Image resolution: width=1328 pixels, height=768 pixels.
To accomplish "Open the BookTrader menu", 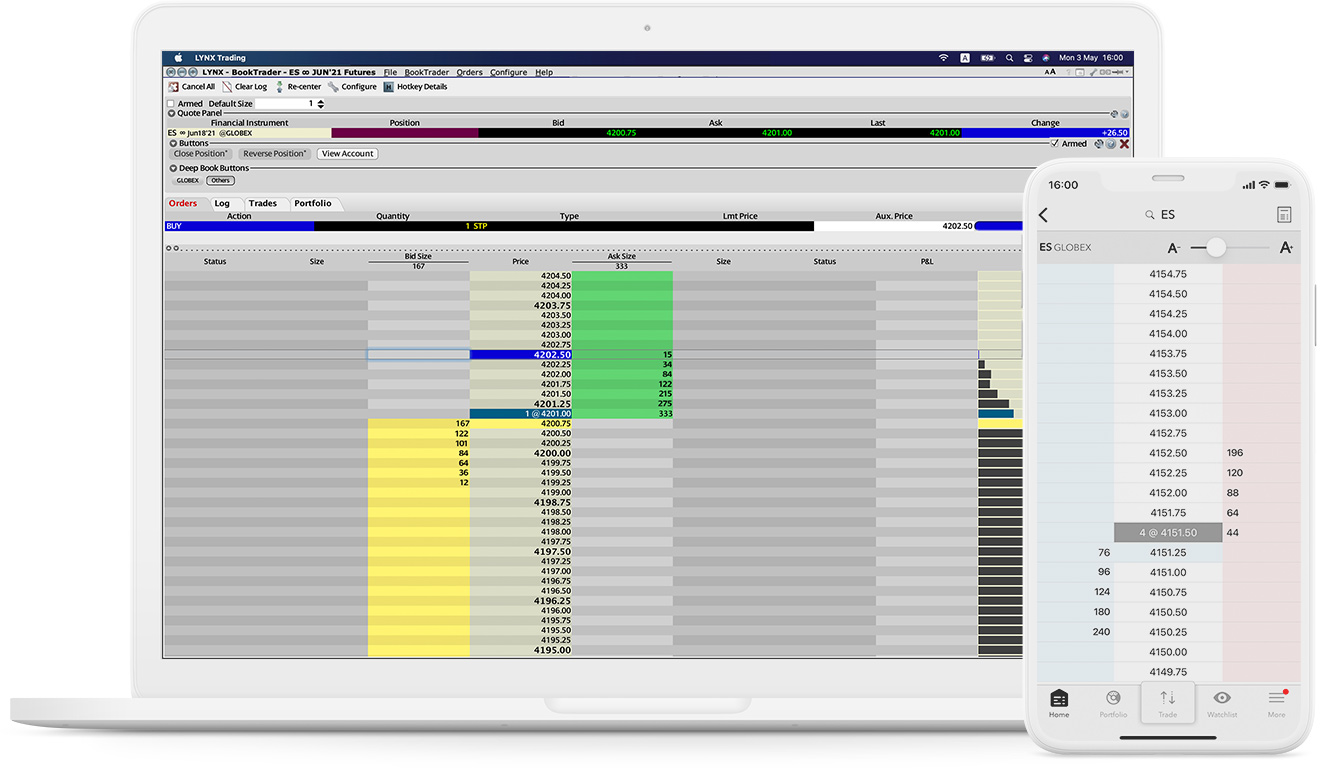I will (x=427, y=72).
